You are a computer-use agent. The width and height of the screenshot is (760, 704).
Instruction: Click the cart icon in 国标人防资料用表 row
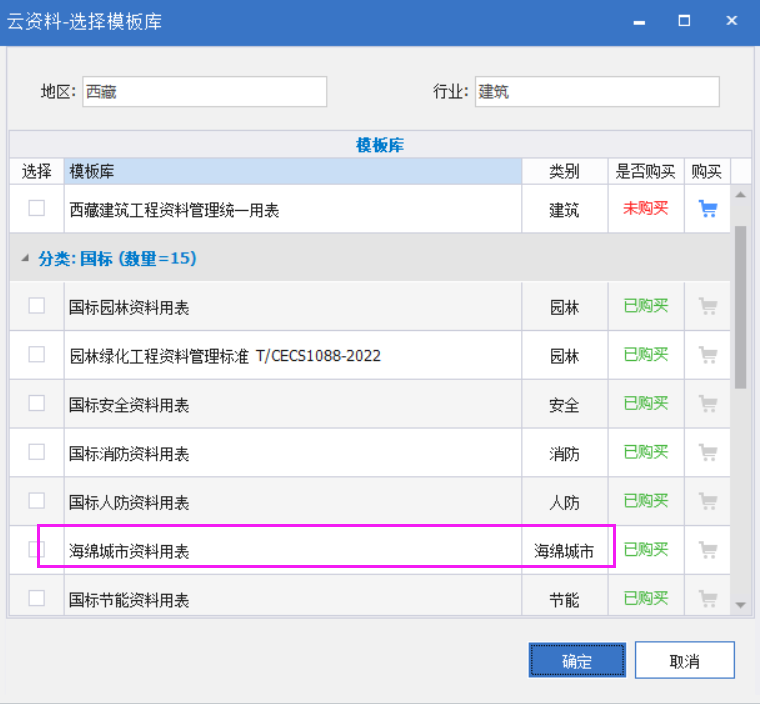tap(708, 501)
